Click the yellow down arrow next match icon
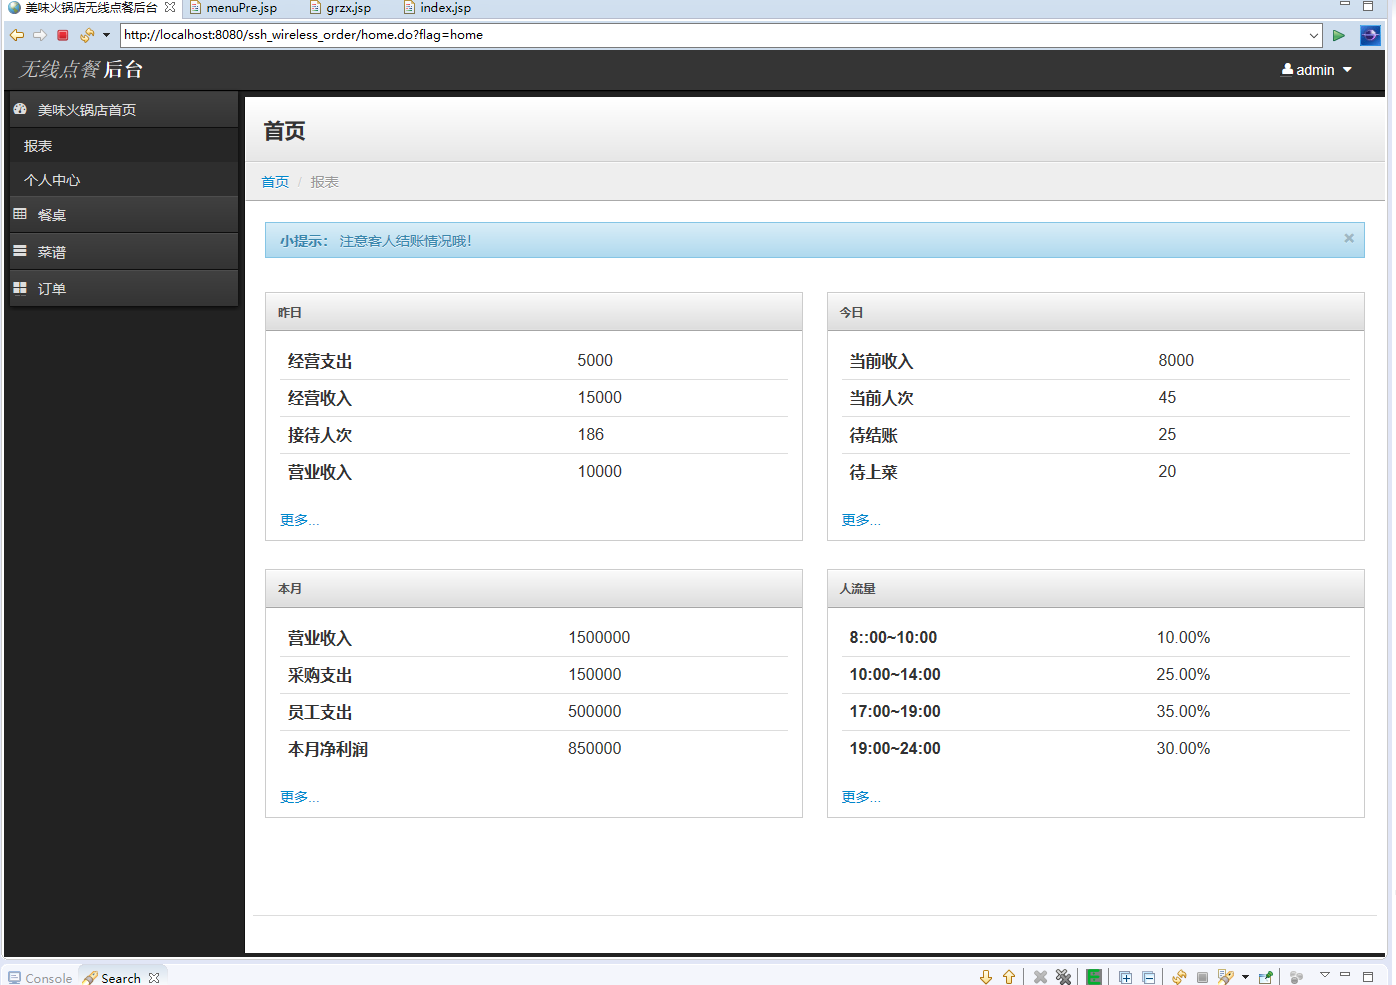This screenshot has height=985, width=1396. 986,977
